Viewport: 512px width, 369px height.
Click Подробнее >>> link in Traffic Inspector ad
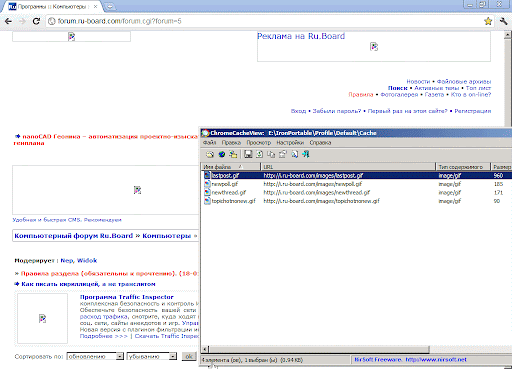104,336
